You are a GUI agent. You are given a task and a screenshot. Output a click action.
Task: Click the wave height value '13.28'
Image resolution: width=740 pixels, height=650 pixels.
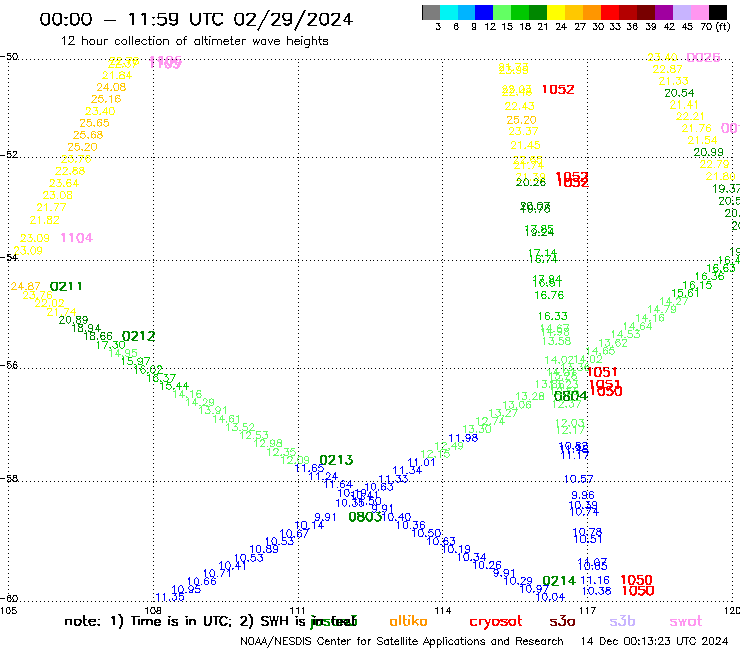click(530, 396)
